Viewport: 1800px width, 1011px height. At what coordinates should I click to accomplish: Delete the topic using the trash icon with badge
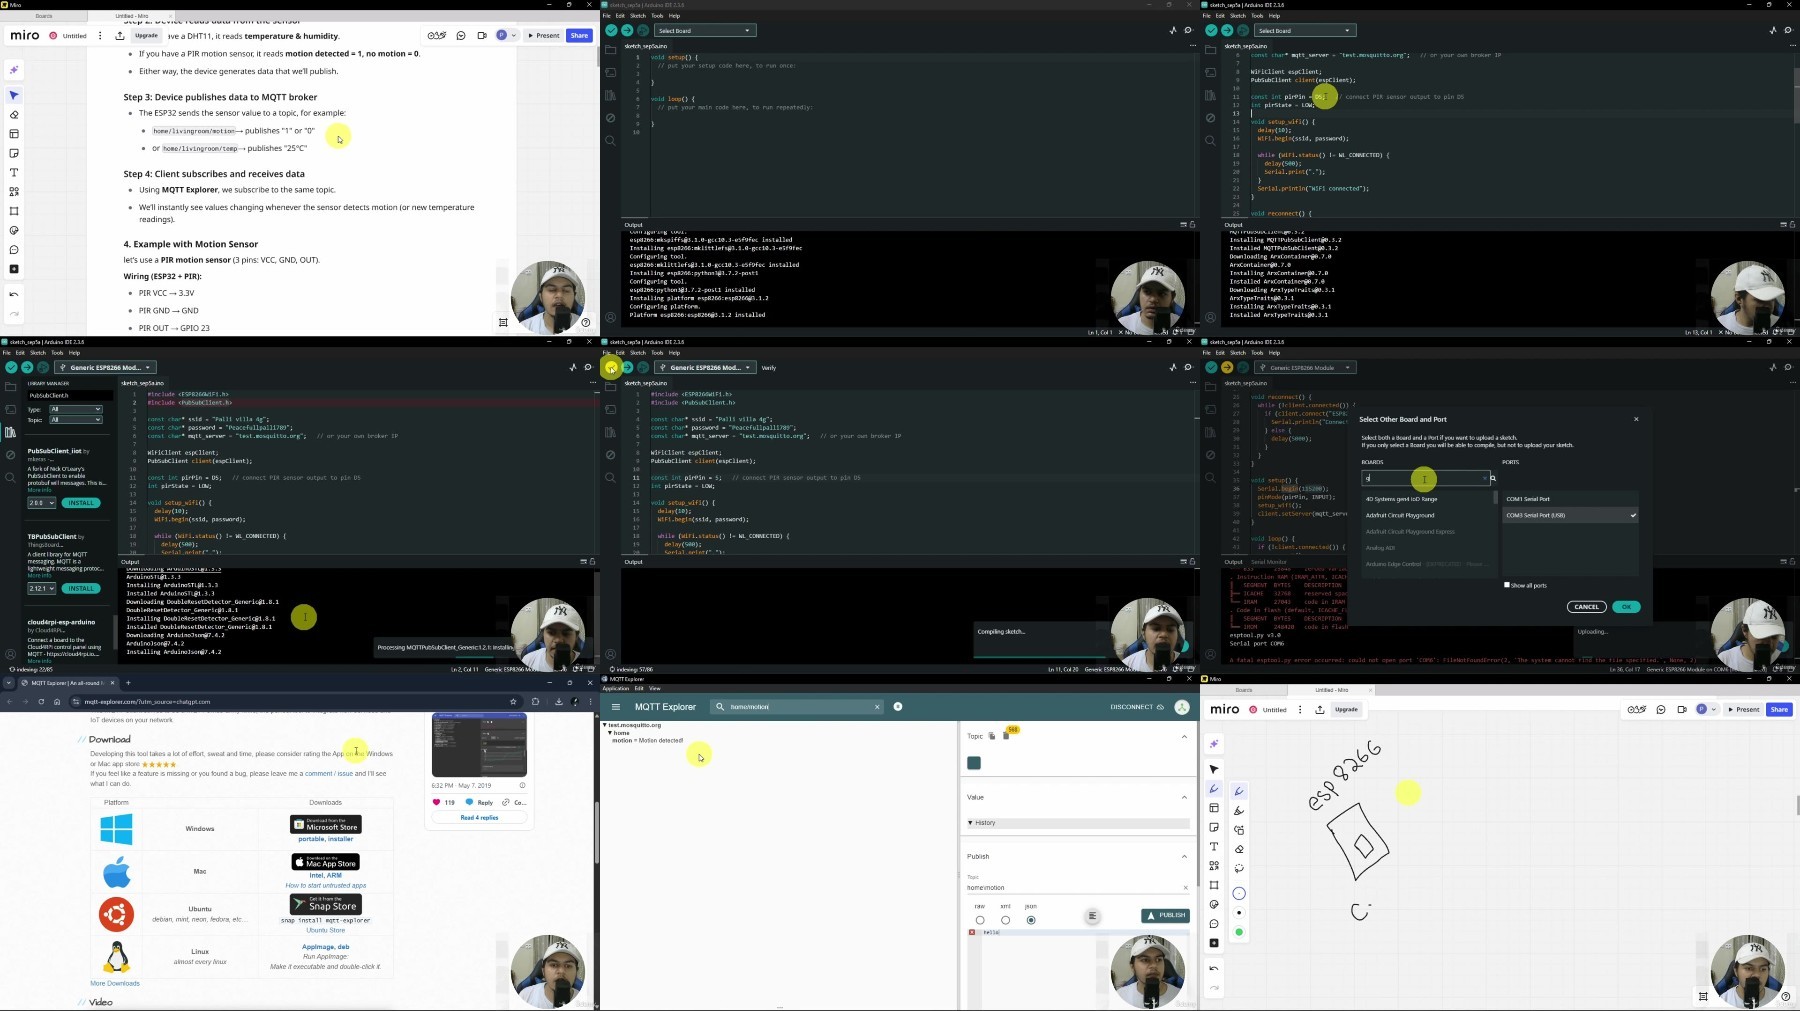tap(1005, 736)
